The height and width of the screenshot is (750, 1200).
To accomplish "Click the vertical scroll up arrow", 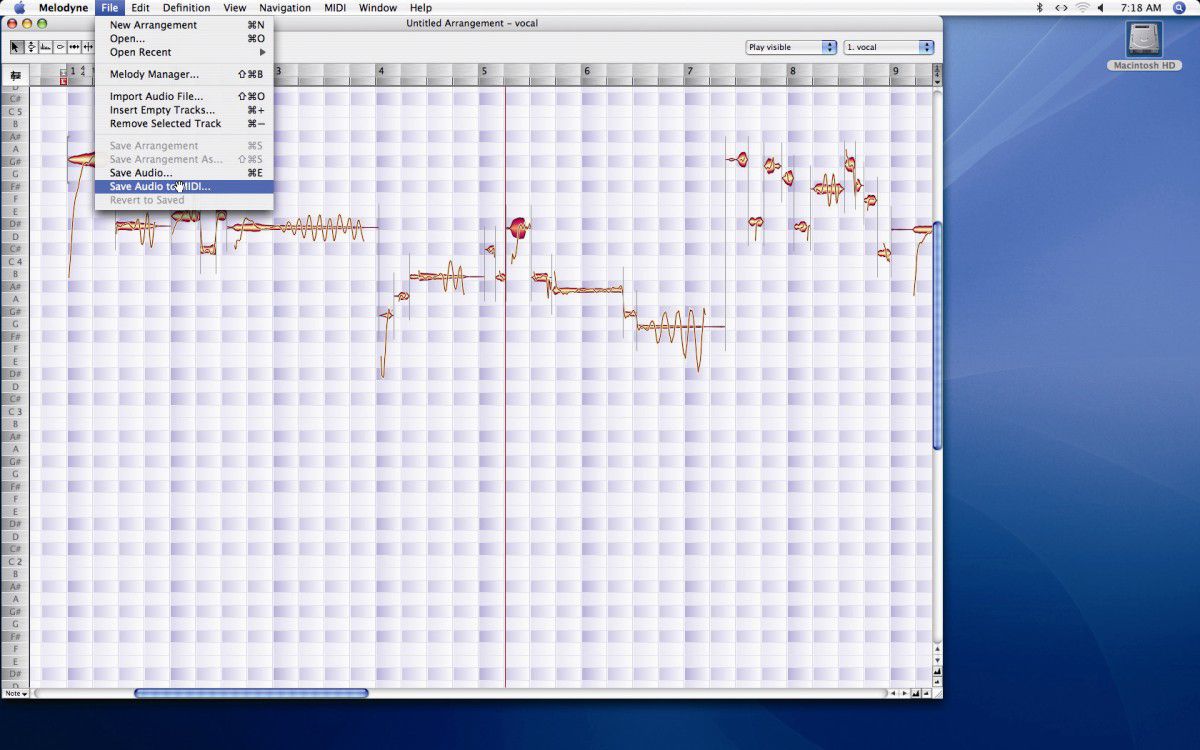I will (937, 648).
